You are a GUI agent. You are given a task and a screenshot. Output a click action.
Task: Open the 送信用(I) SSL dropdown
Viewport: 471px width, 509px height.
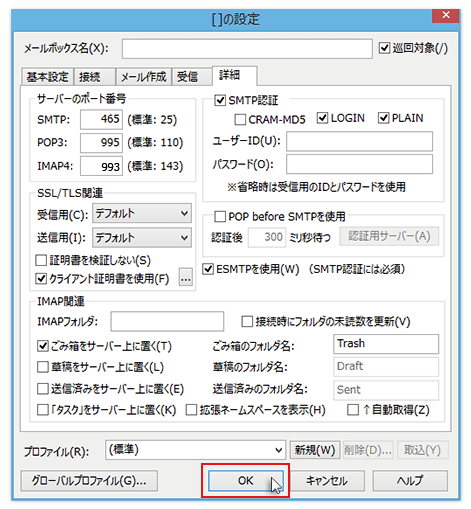(x=142, y=237)
